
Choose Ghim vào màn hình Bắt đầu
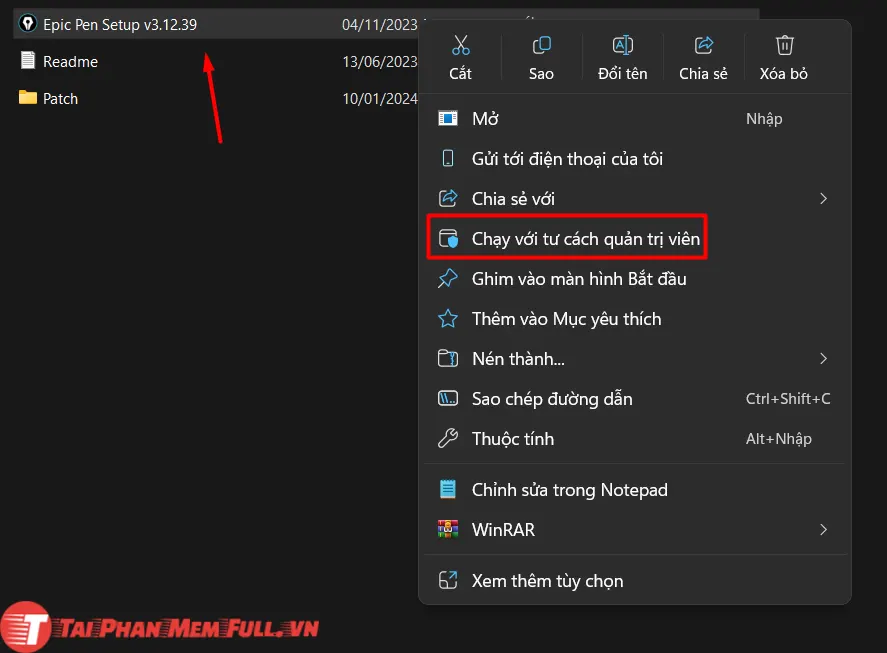pos(580,278)
